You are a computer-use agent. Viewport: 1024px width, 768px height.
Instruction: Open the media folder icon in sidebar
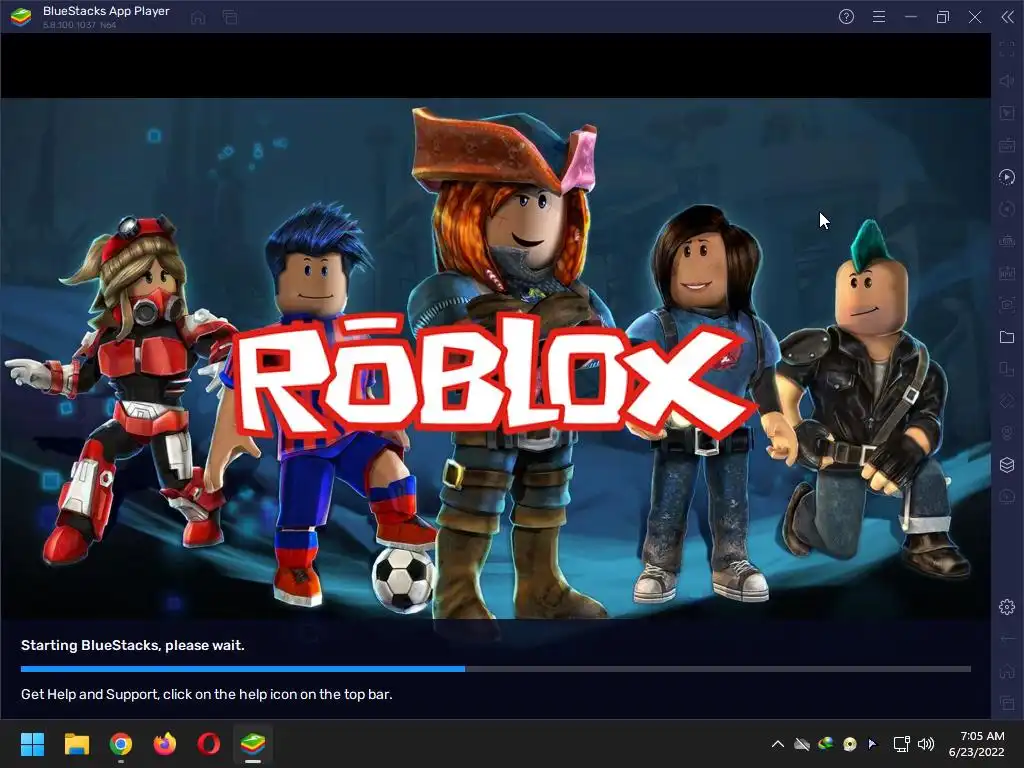tap(1007, 337)
